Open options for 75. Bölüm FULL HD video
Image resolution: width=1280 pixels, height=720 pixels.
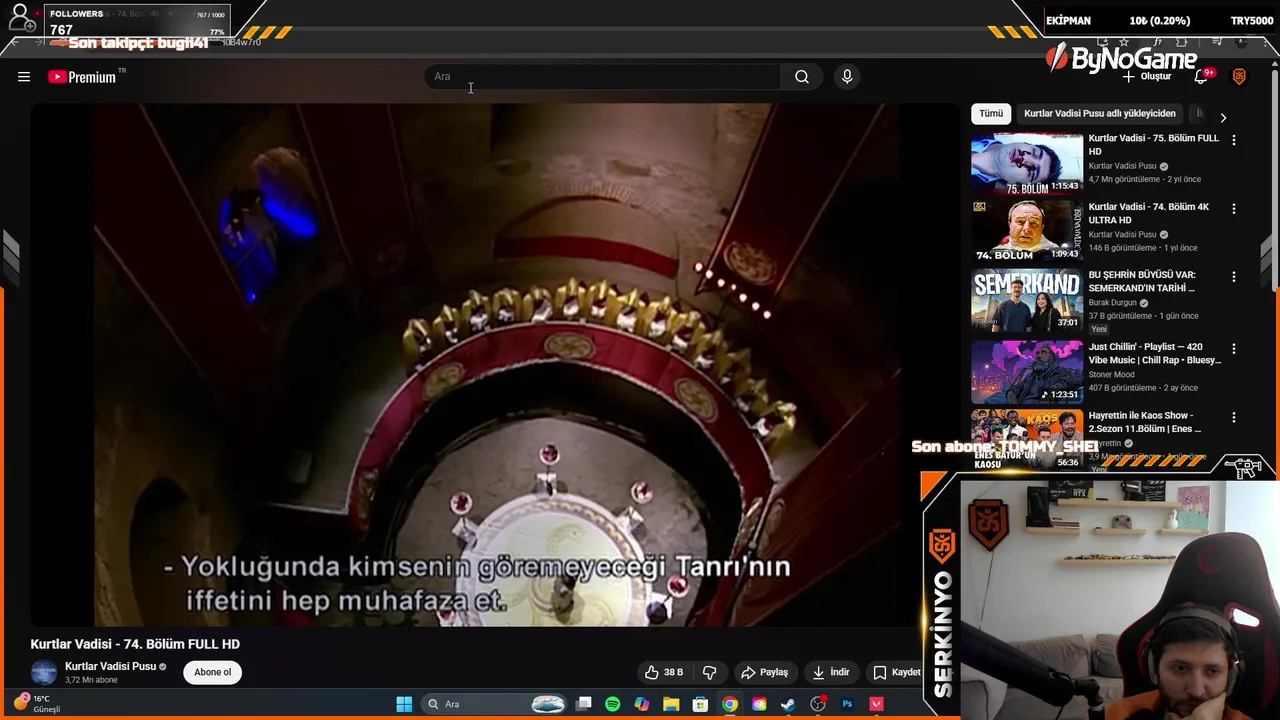click(1233, 141)
